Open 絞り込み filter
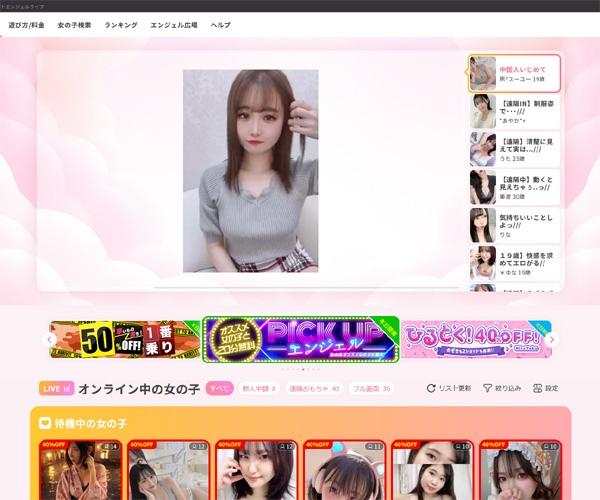Screen dimensions: 600x500 click(502, 388)
